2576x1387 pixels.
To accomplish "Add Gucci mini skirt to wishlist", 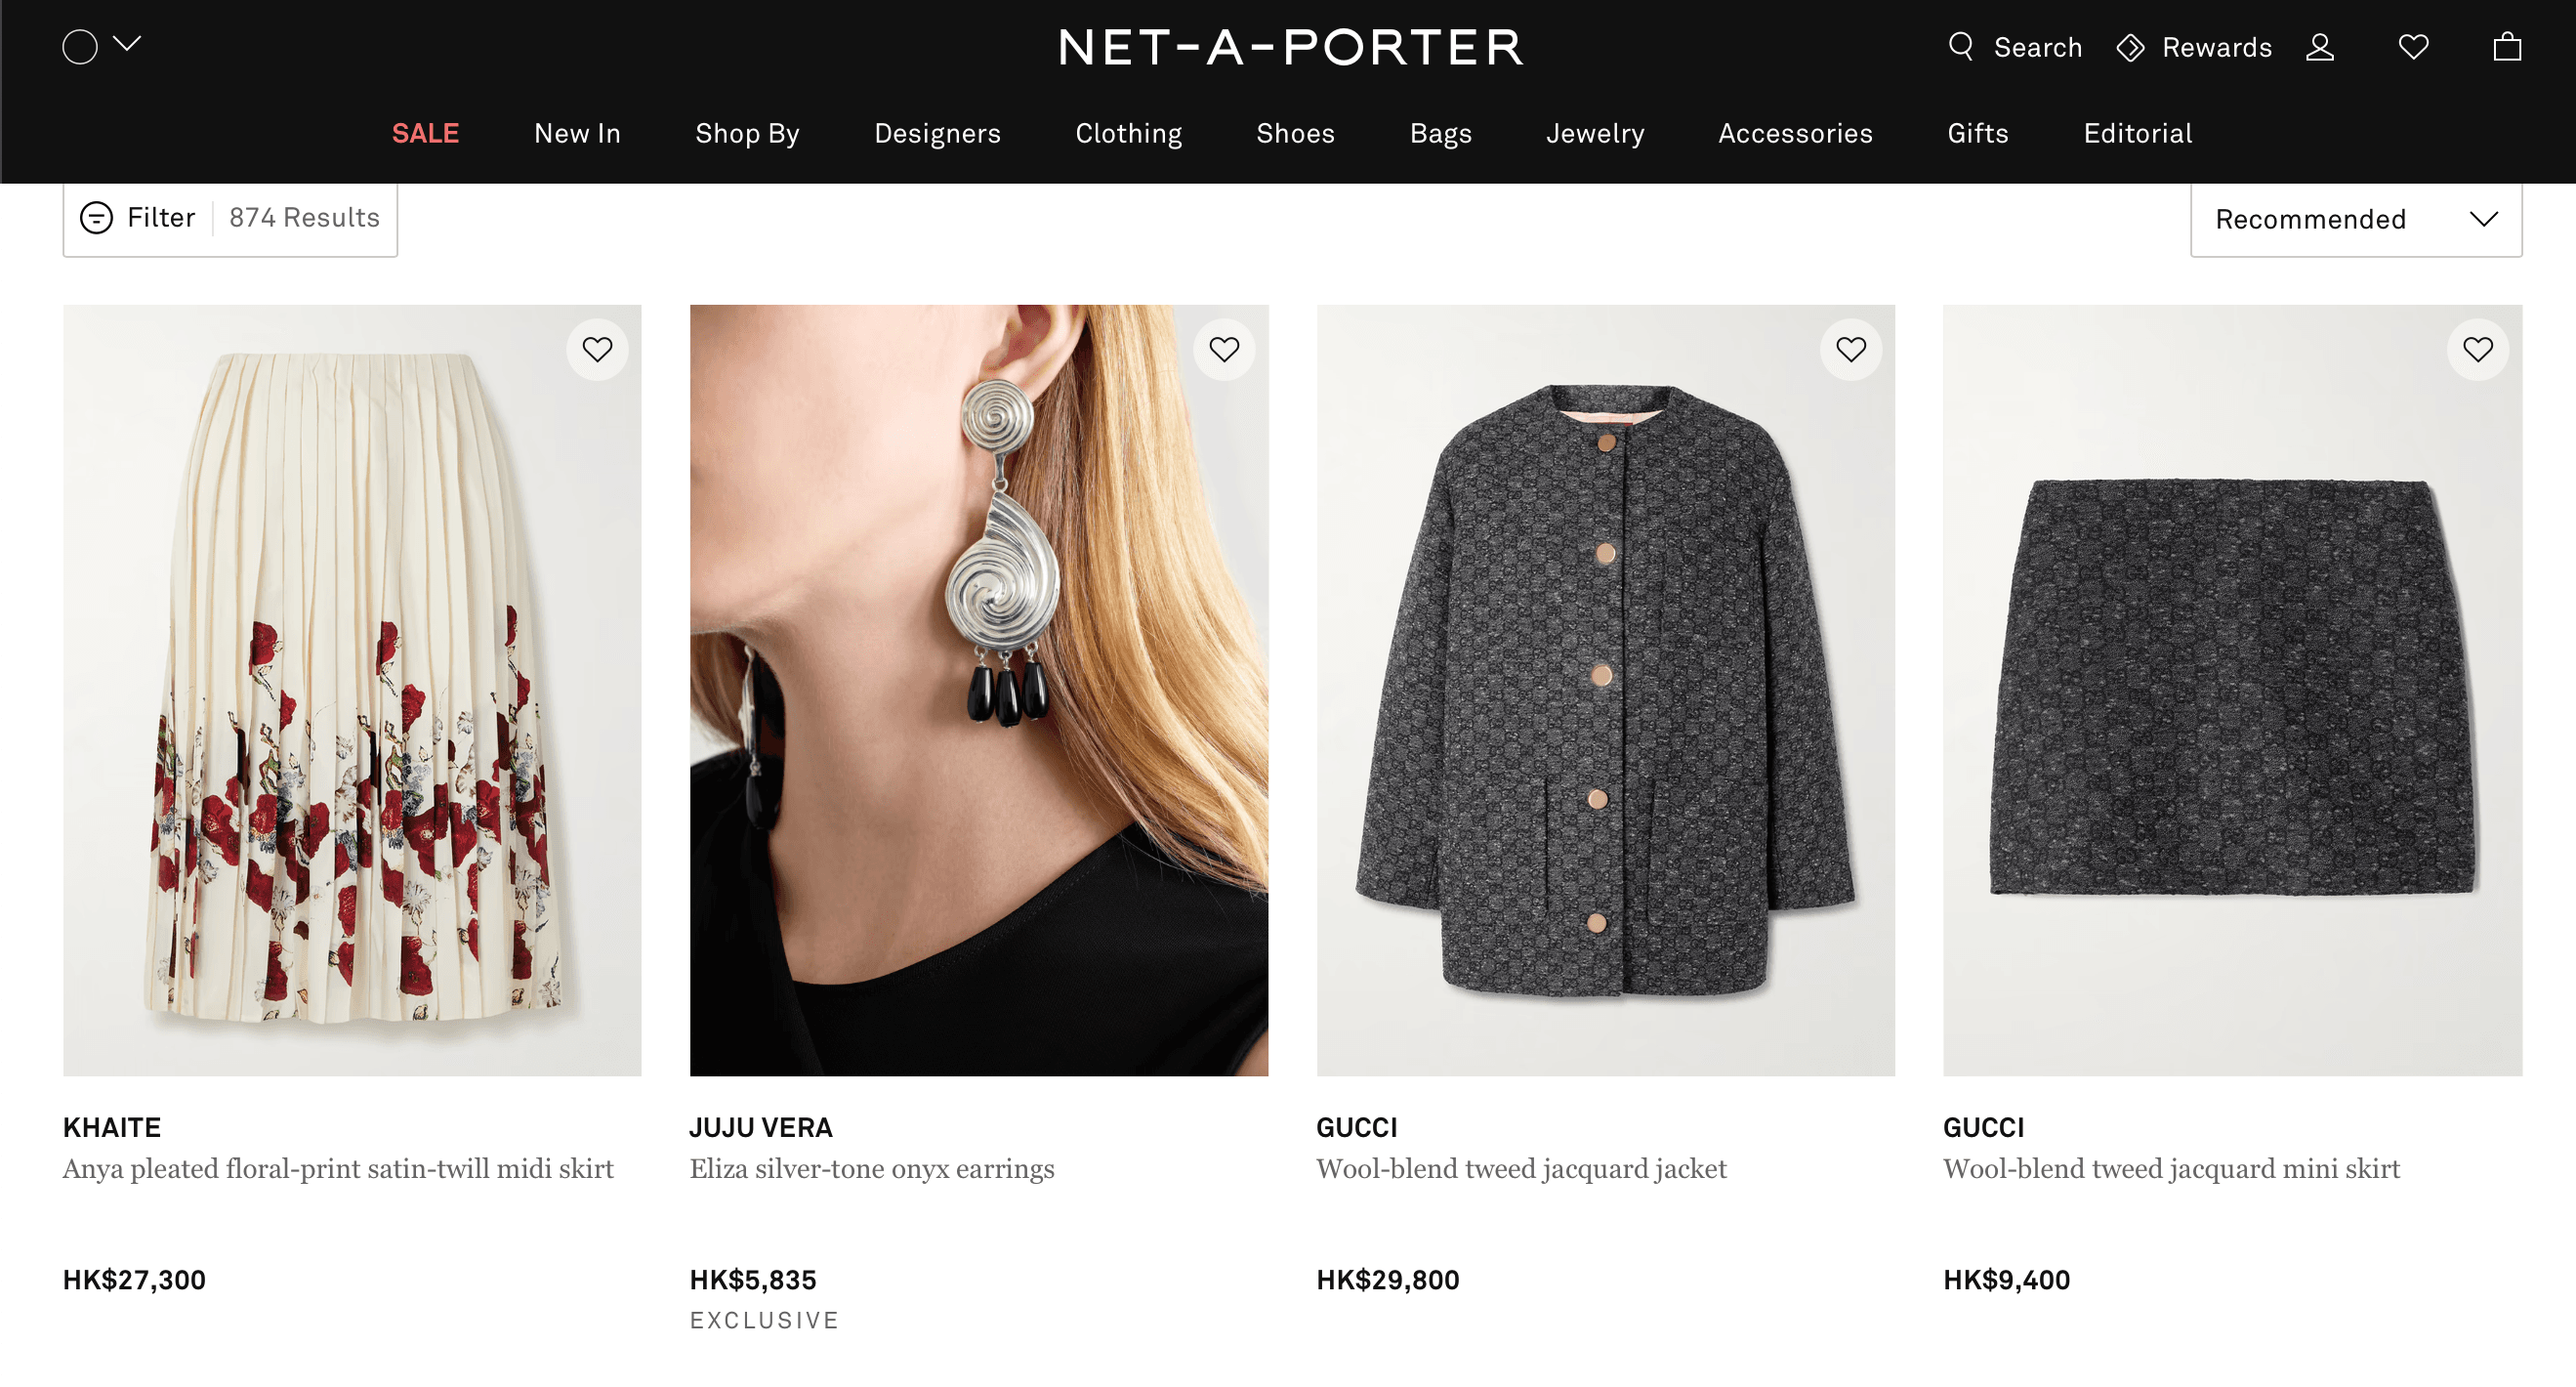I will pyautogui.click(x=2477, y=349).
